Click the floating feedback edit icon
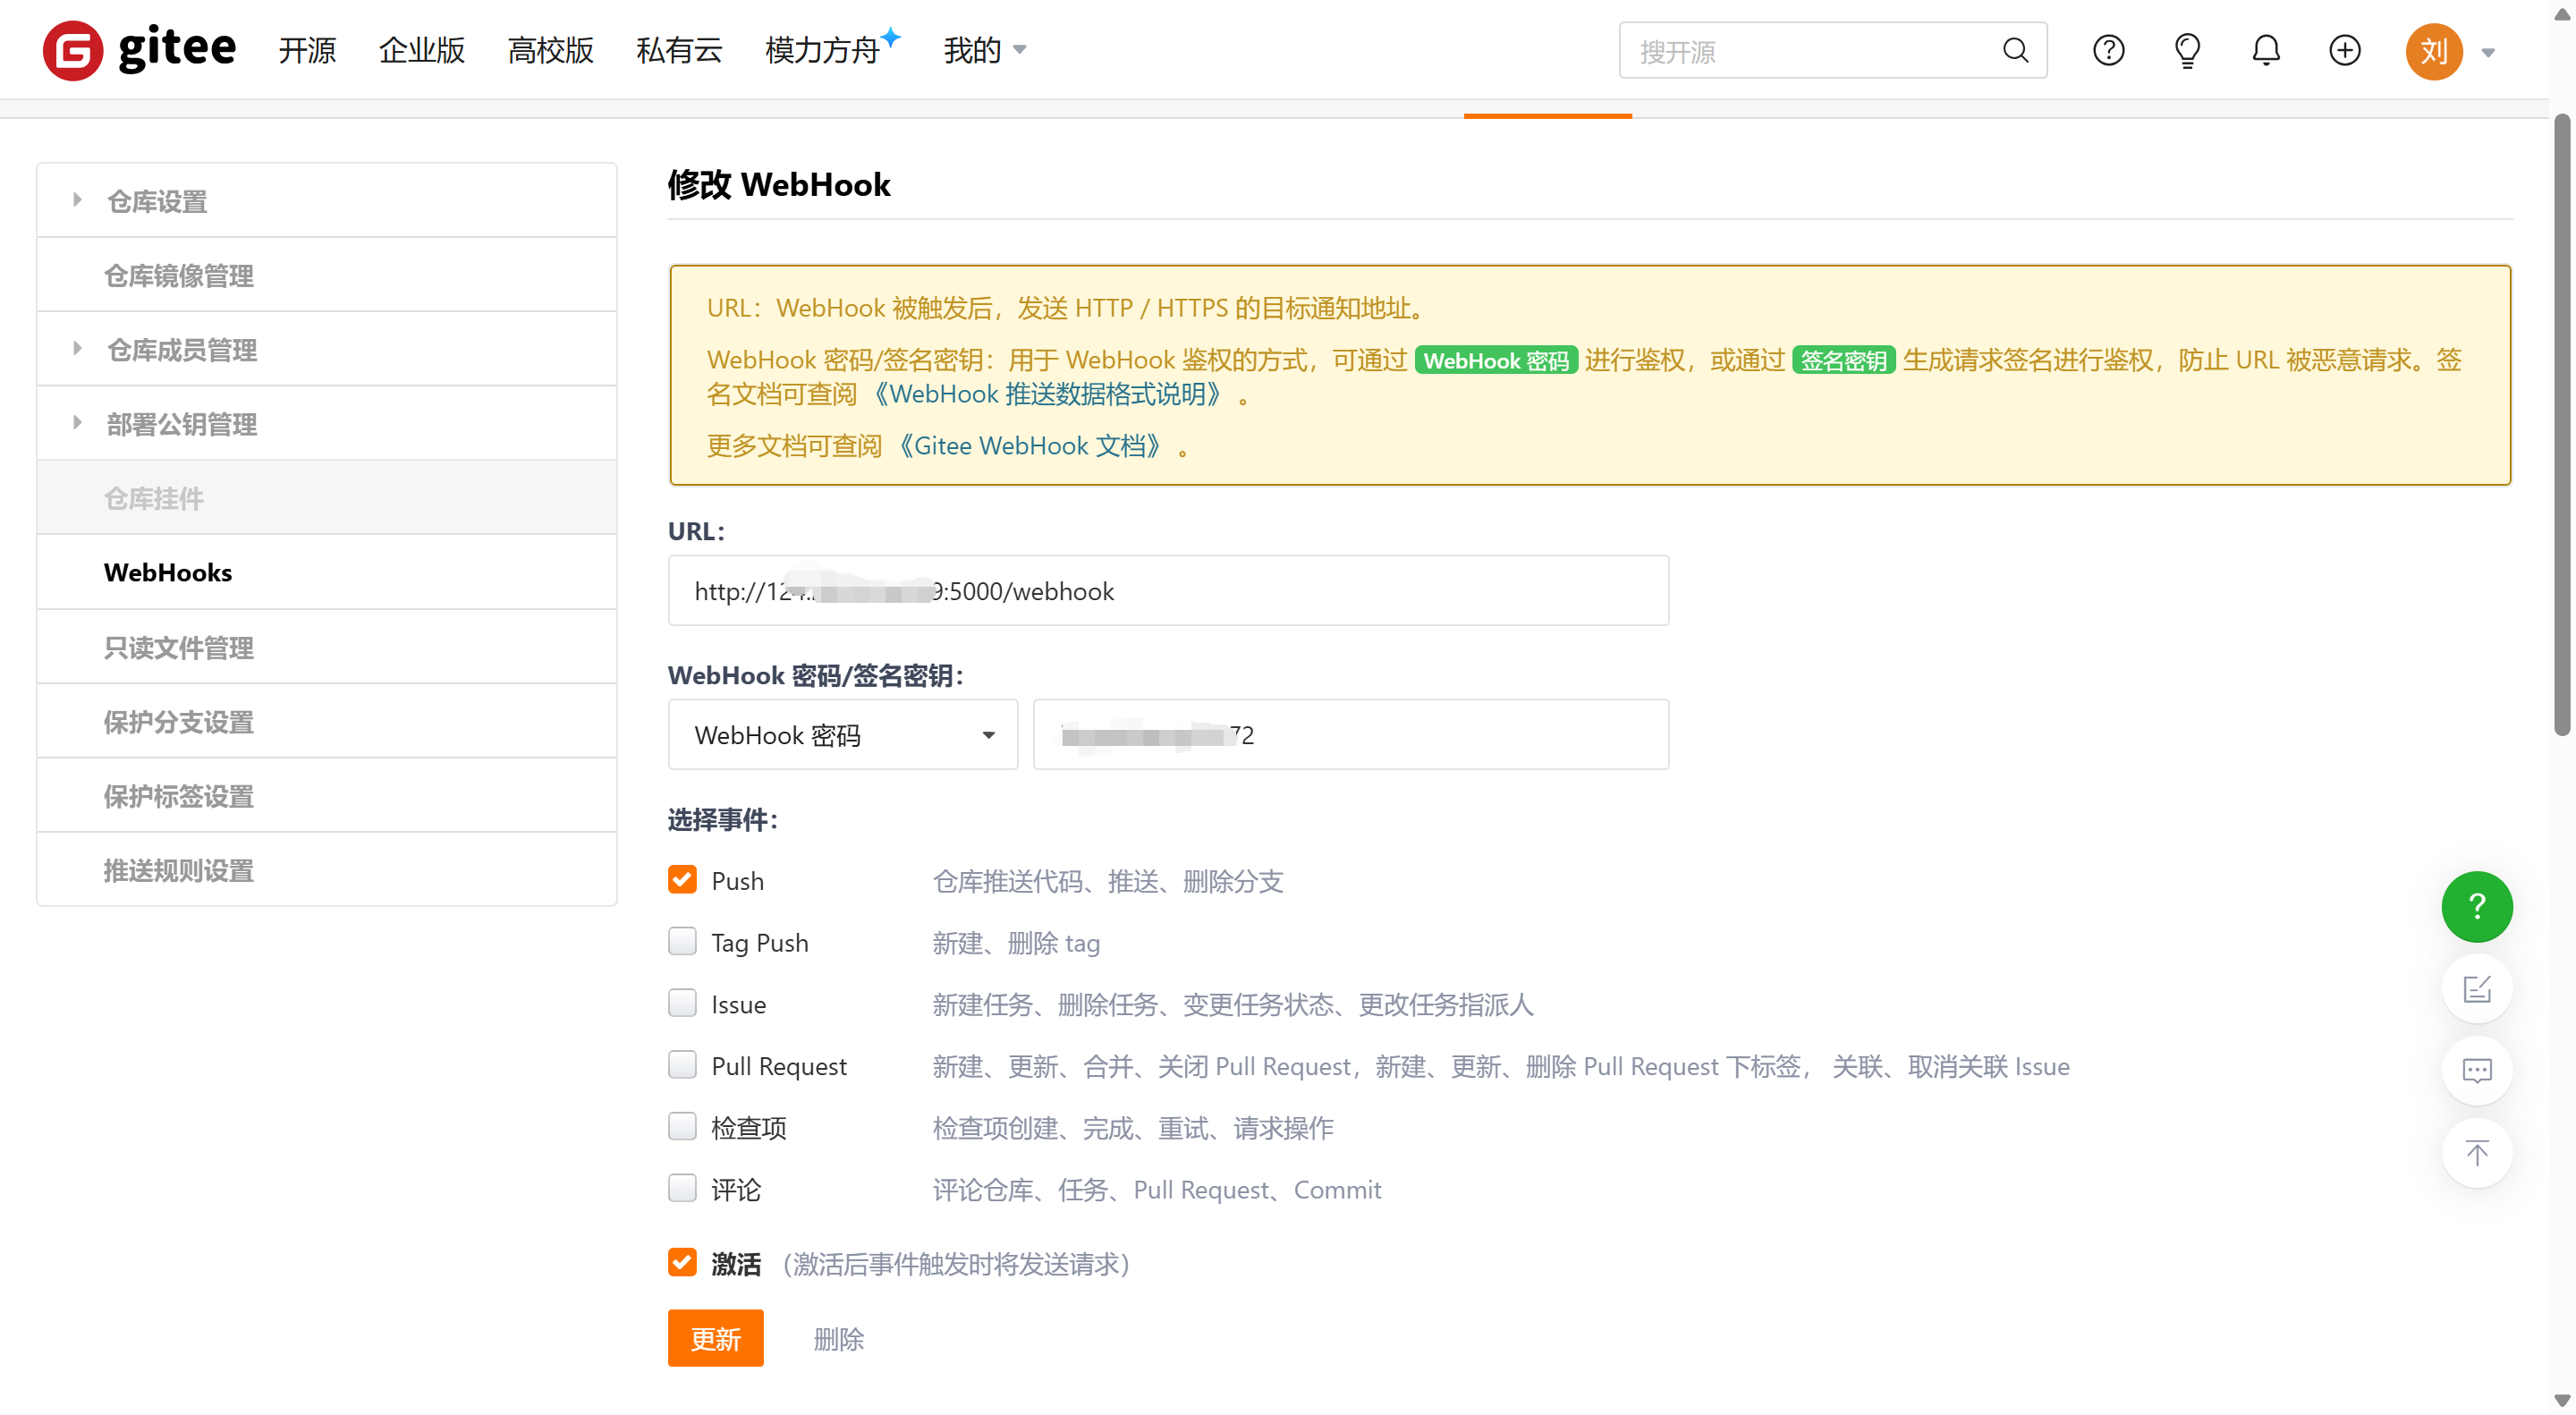 [x=2476, y=989]
